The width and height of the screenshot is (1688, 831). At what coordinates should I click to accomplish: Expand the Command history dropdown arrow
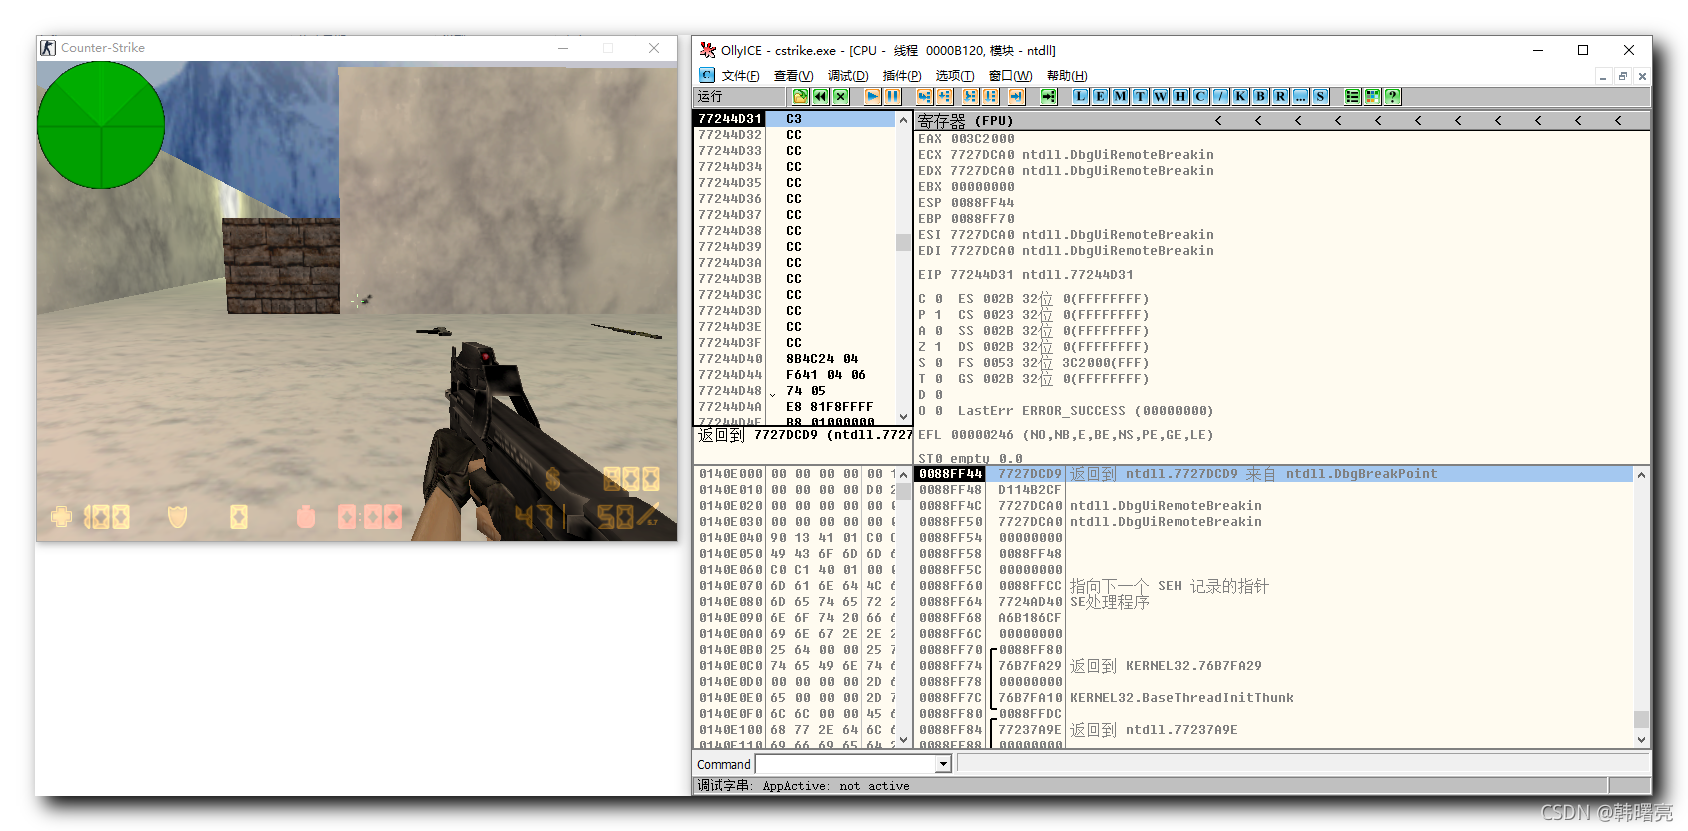[942, 764]
